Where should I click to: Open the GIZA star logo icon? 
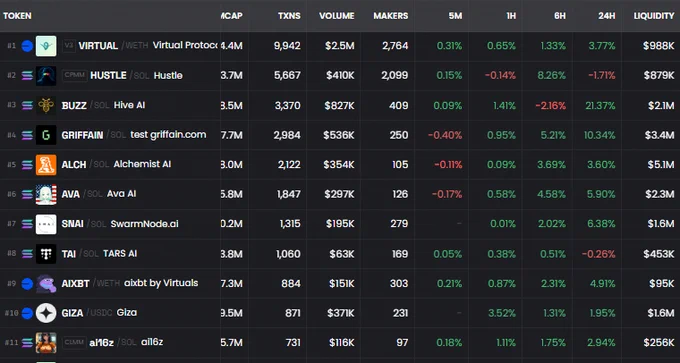46,313
